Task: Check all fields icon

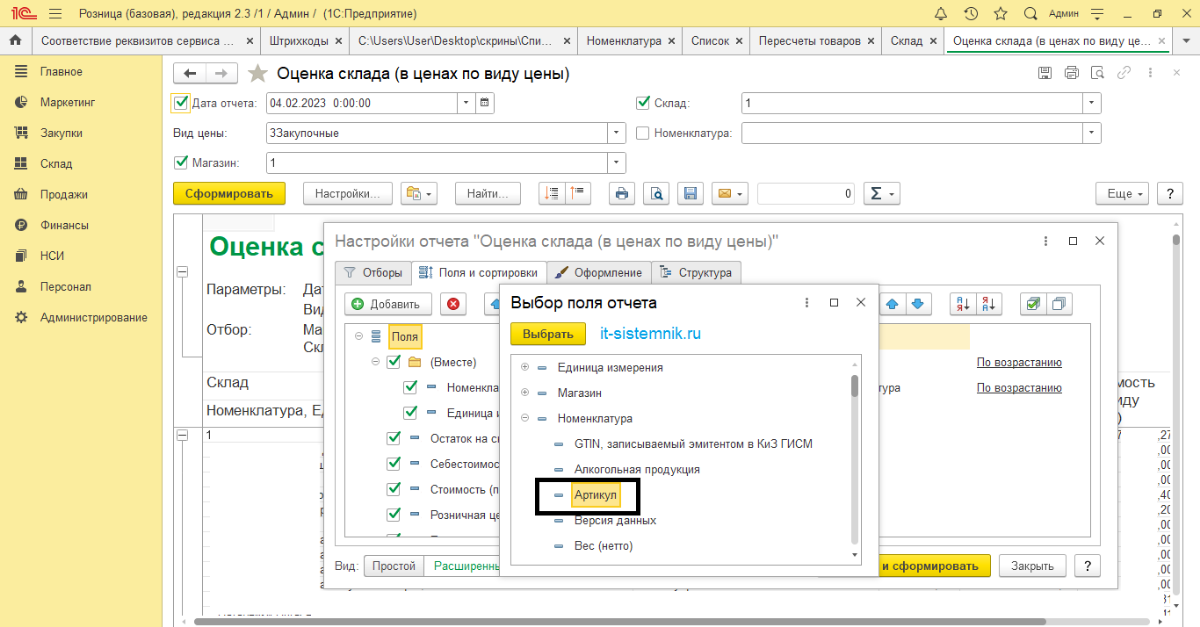Action: pos(1033,304)
